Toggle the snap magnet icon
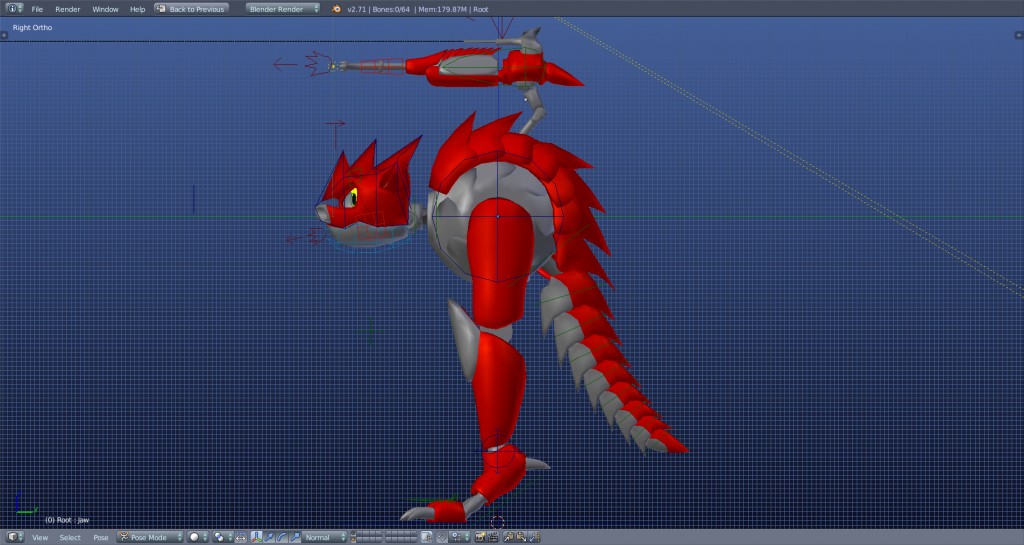 point(440,537)
